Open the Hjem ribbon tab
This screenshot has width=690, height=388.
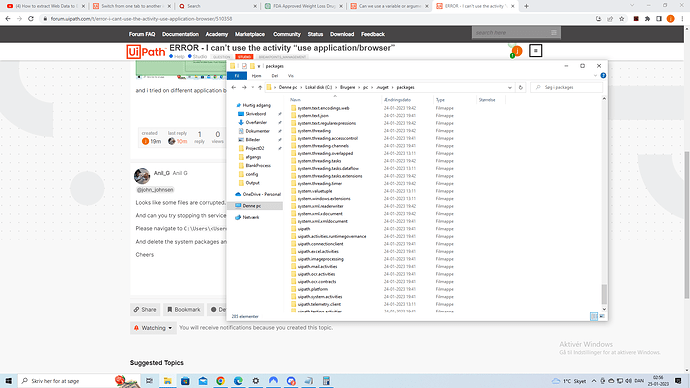[x=256, y=76]
